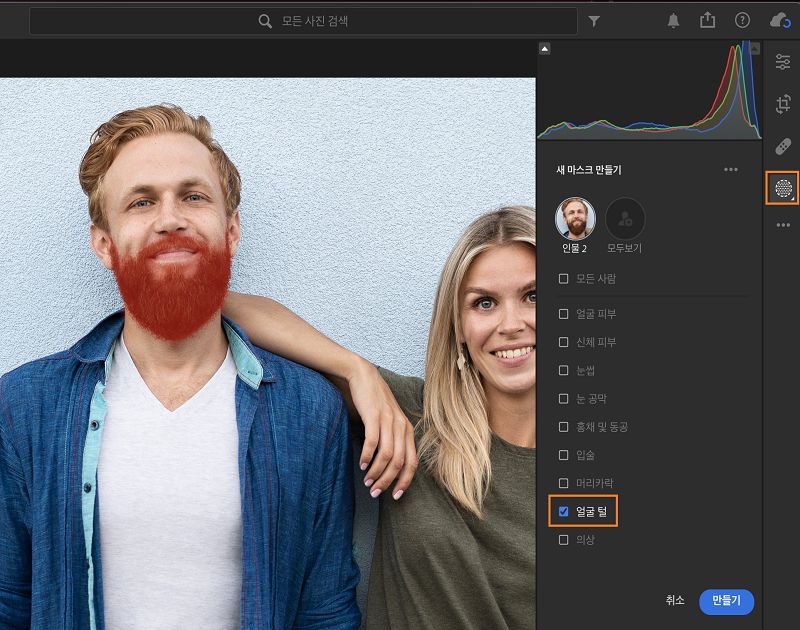Image resolution: width=800 pixels, height=630 pixels.
Task: Enable the 모든 사람 checkbox
Action: [563, 279]
